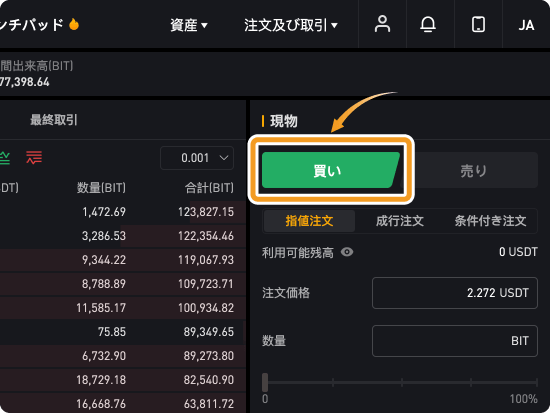Click the flame icon beside ローンチパッド
Screen dimensions: 550x413
point(74,24)
